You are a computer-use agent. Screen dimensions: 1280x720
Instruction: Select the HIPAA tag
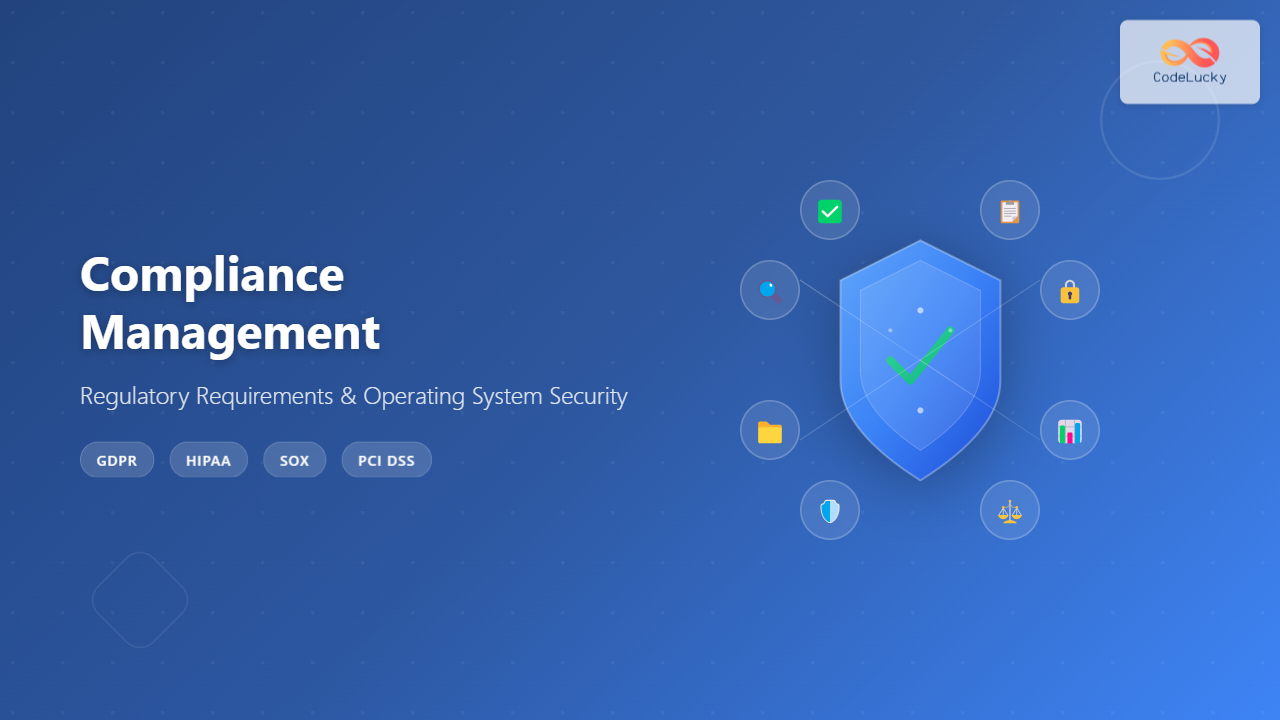click(208, 461)
